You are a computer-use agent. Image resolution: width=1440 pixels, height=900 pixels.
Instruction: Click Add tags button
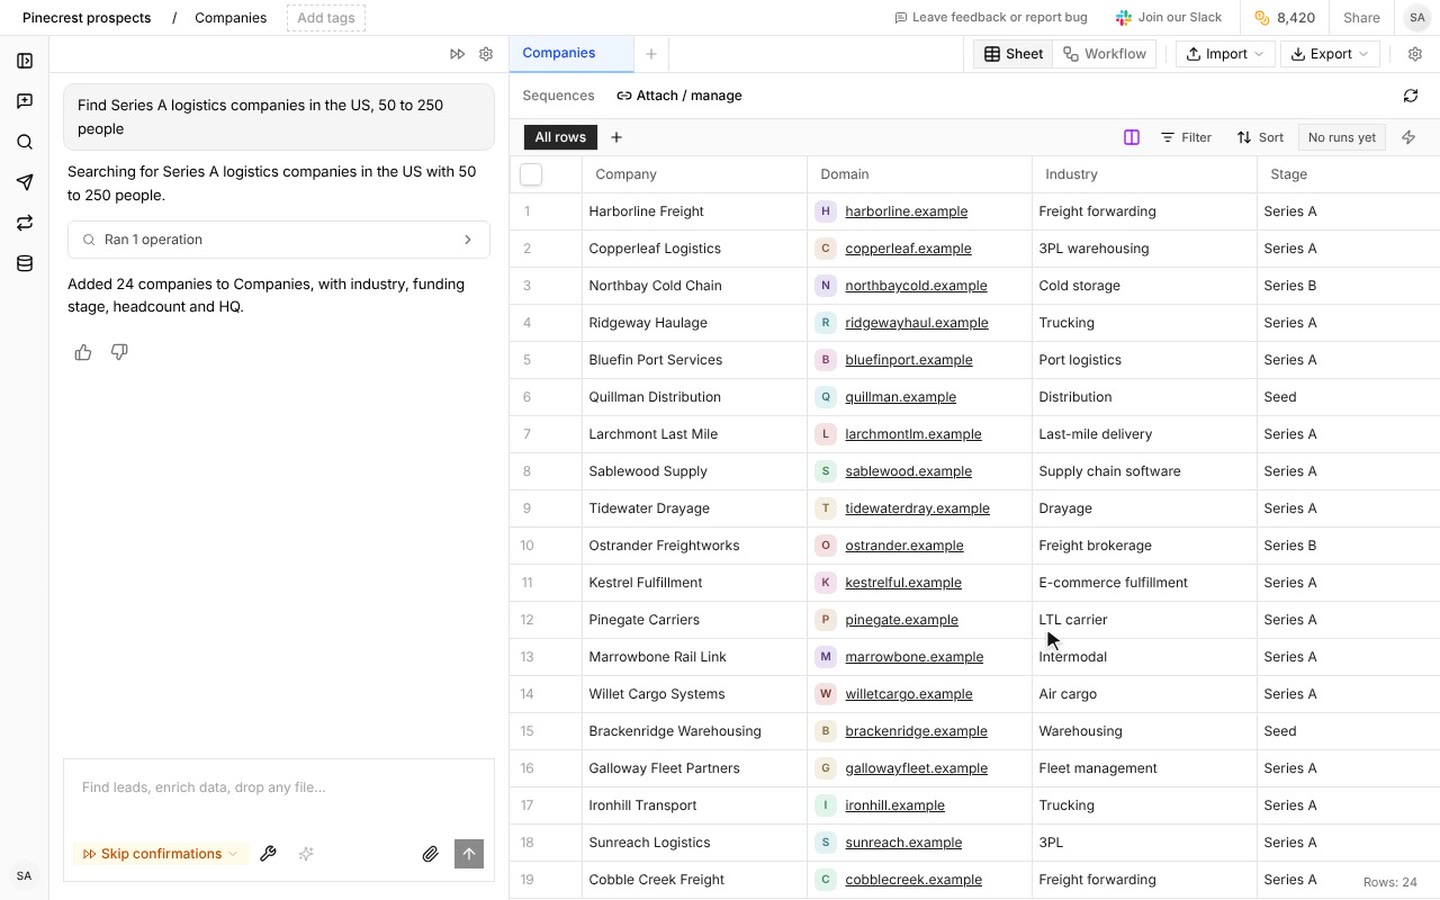pos(326,17)
